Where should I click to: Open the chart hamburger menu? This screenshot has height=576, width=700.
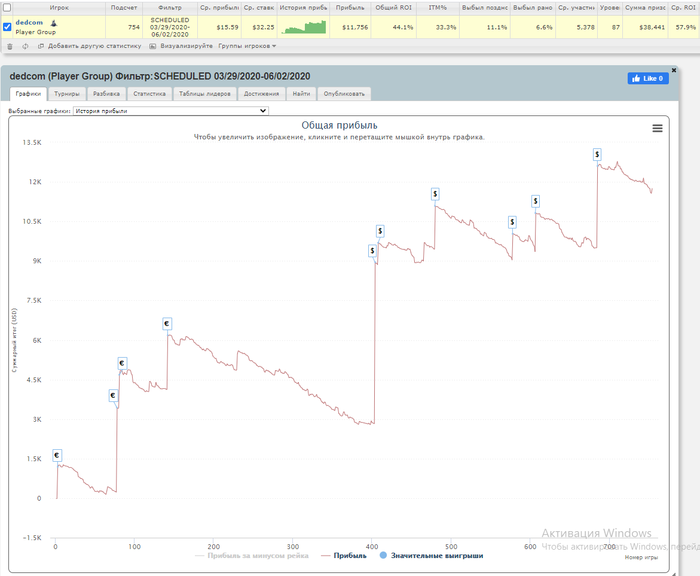[x=657, y=129]
